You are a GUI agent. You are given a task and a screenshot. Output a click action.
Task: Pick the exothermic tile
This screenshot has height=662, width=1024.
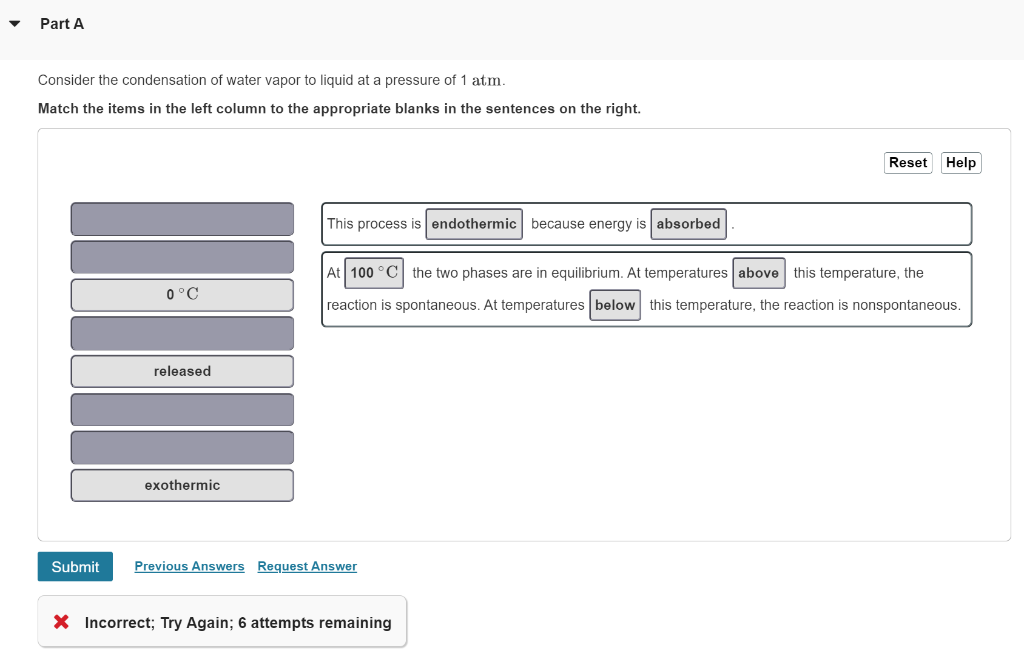tap(182, 485)
